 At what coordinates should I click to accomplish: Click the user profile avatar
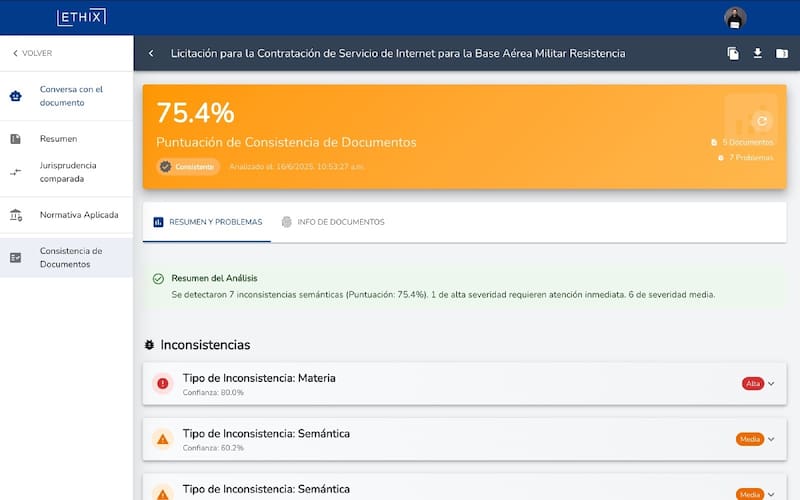coord(735,17)
